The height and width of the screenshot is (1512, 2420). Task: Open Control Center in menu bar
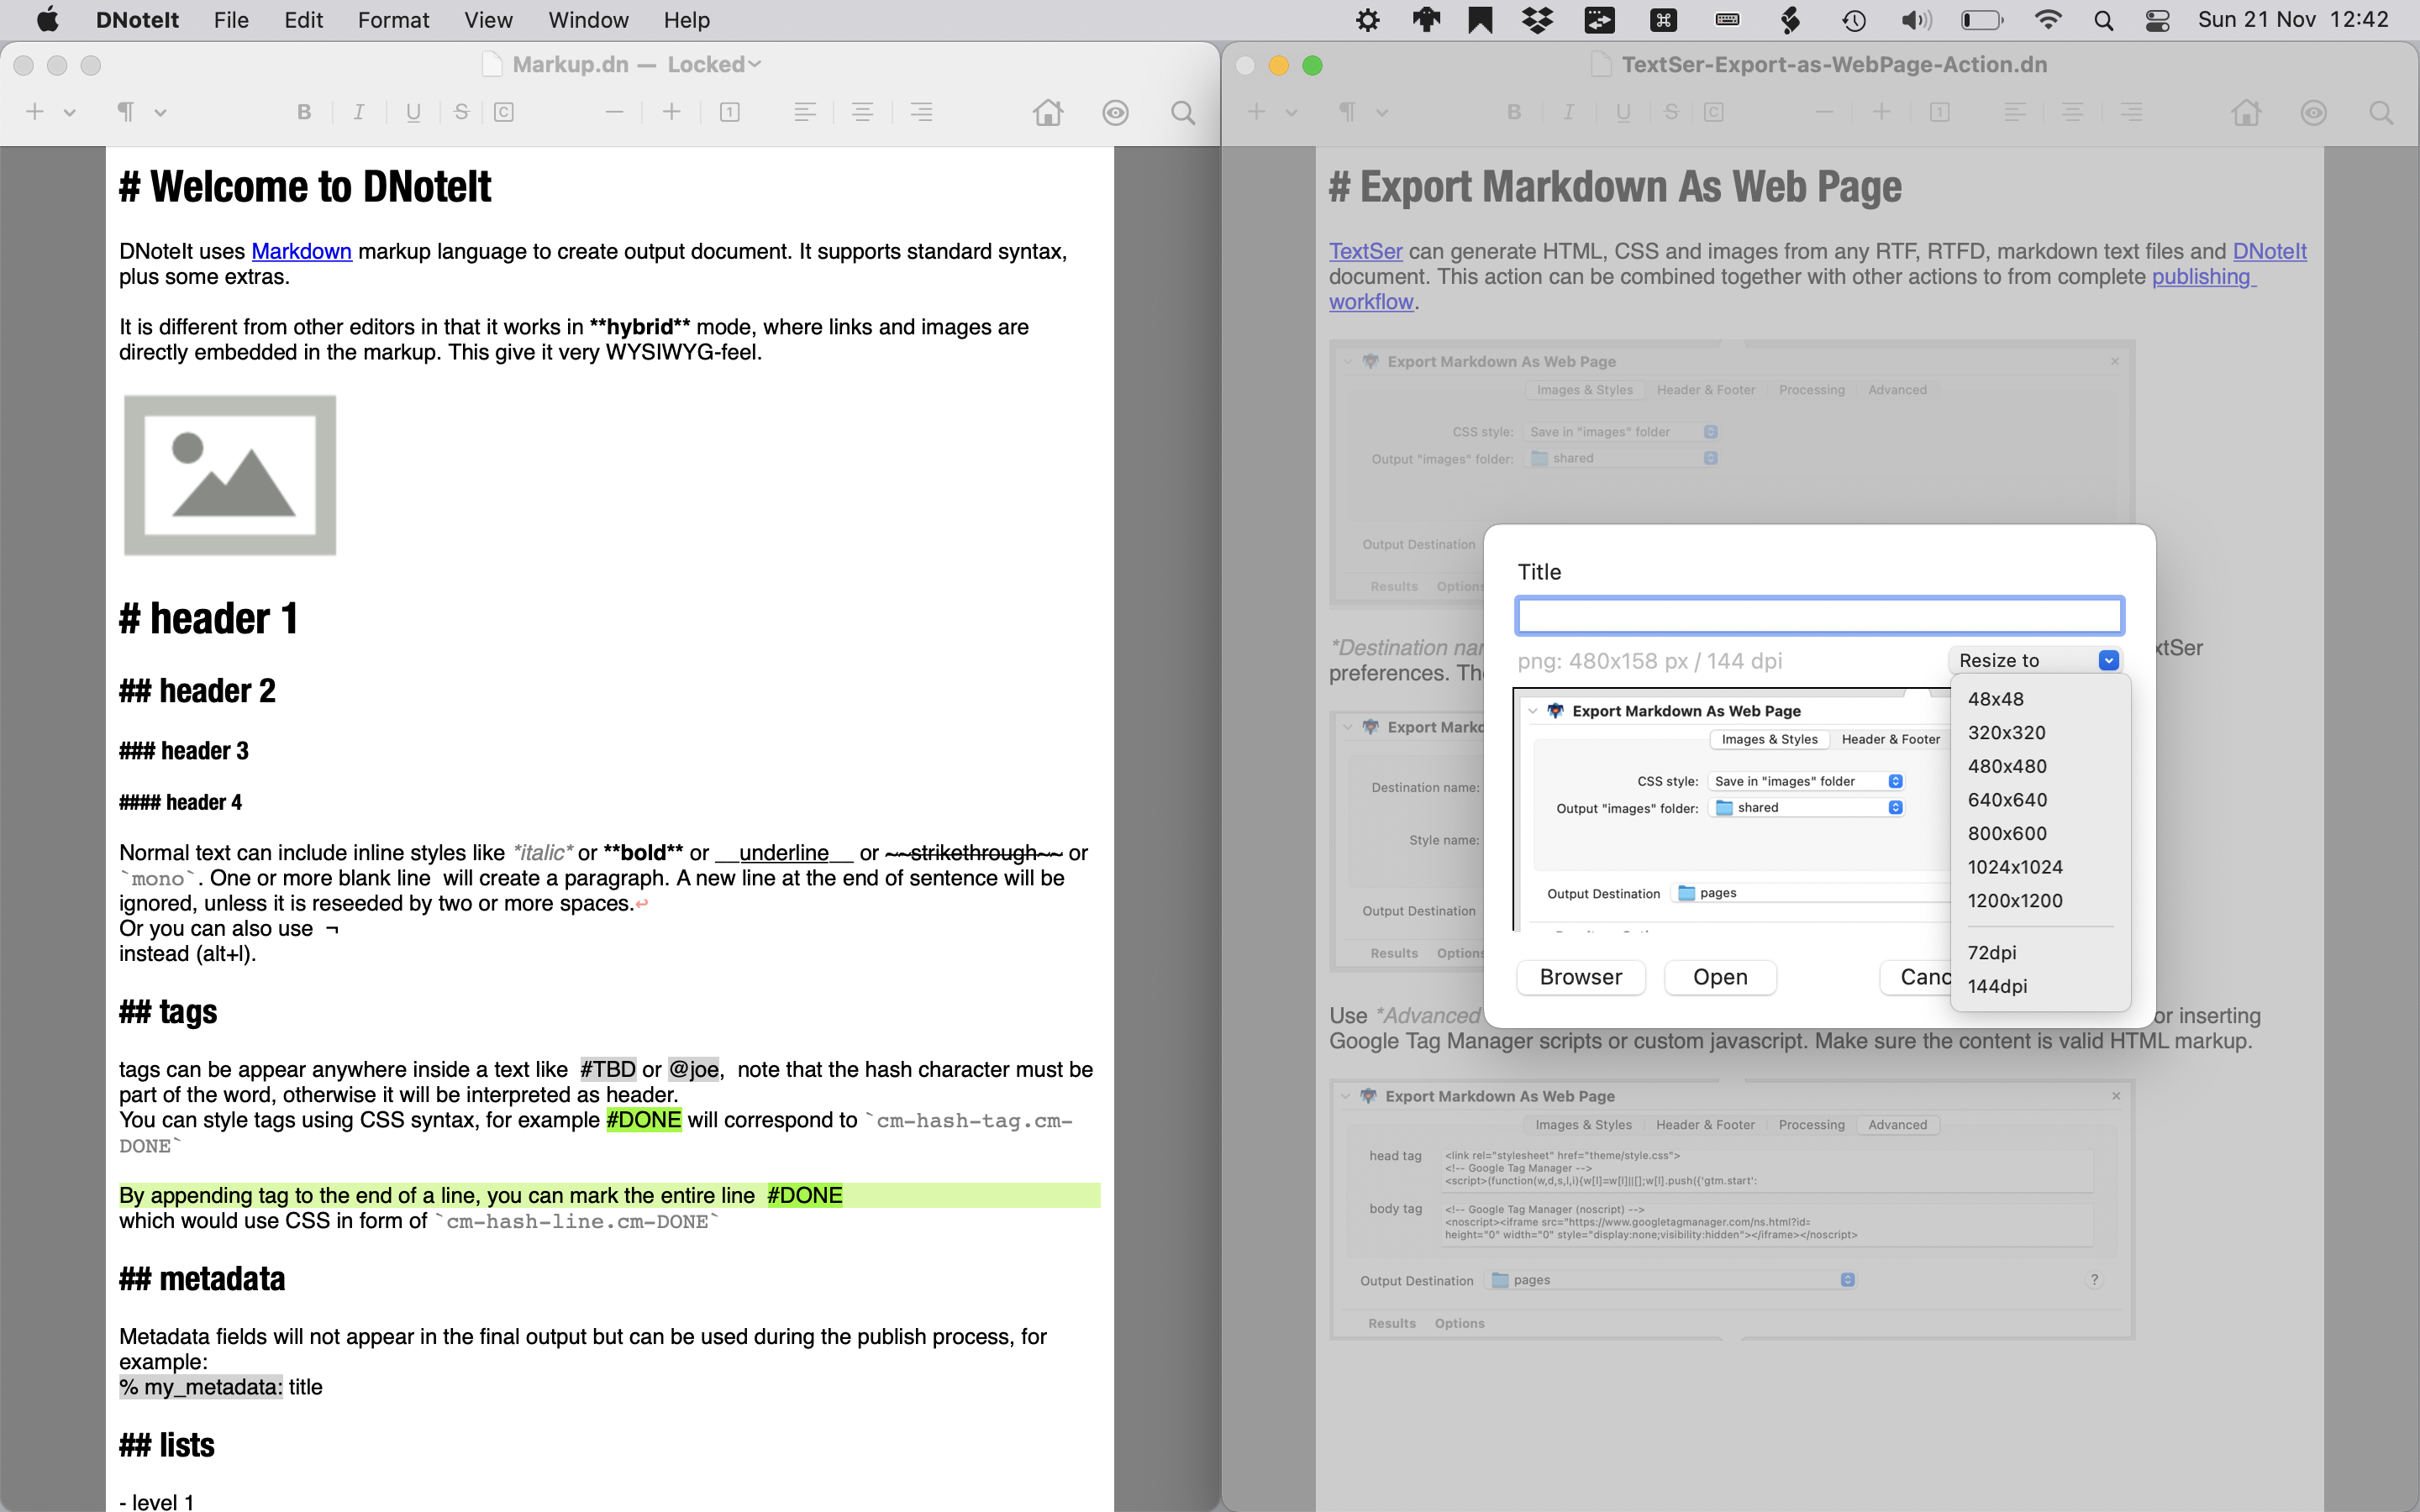(2157, 20)
